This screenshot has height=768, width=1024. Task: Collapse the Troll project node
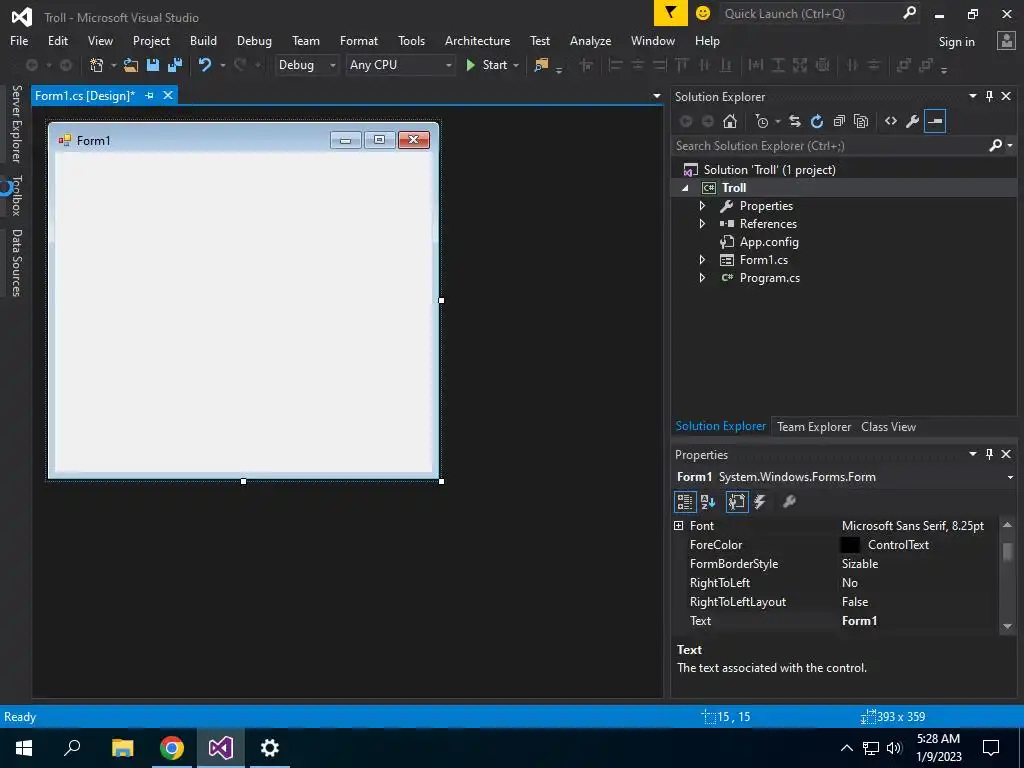click(685, 188)
